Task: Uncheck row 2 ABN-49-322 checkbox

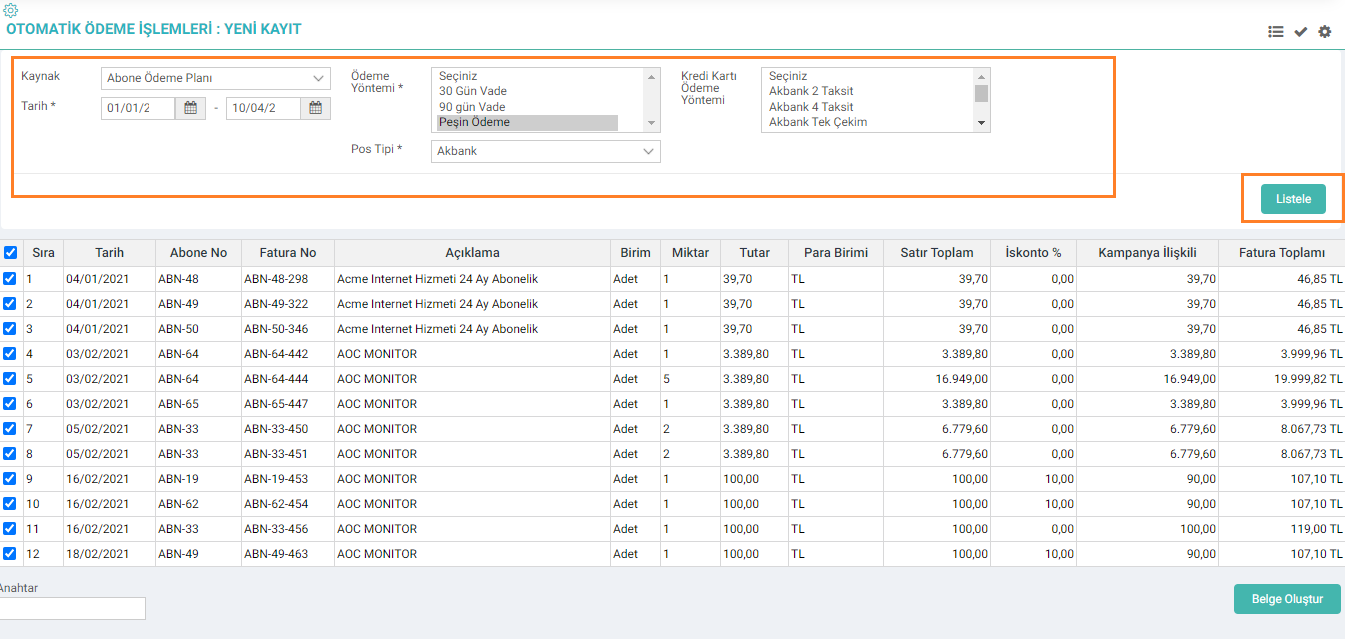Action: pyautogui.click(x=10, y=304)
